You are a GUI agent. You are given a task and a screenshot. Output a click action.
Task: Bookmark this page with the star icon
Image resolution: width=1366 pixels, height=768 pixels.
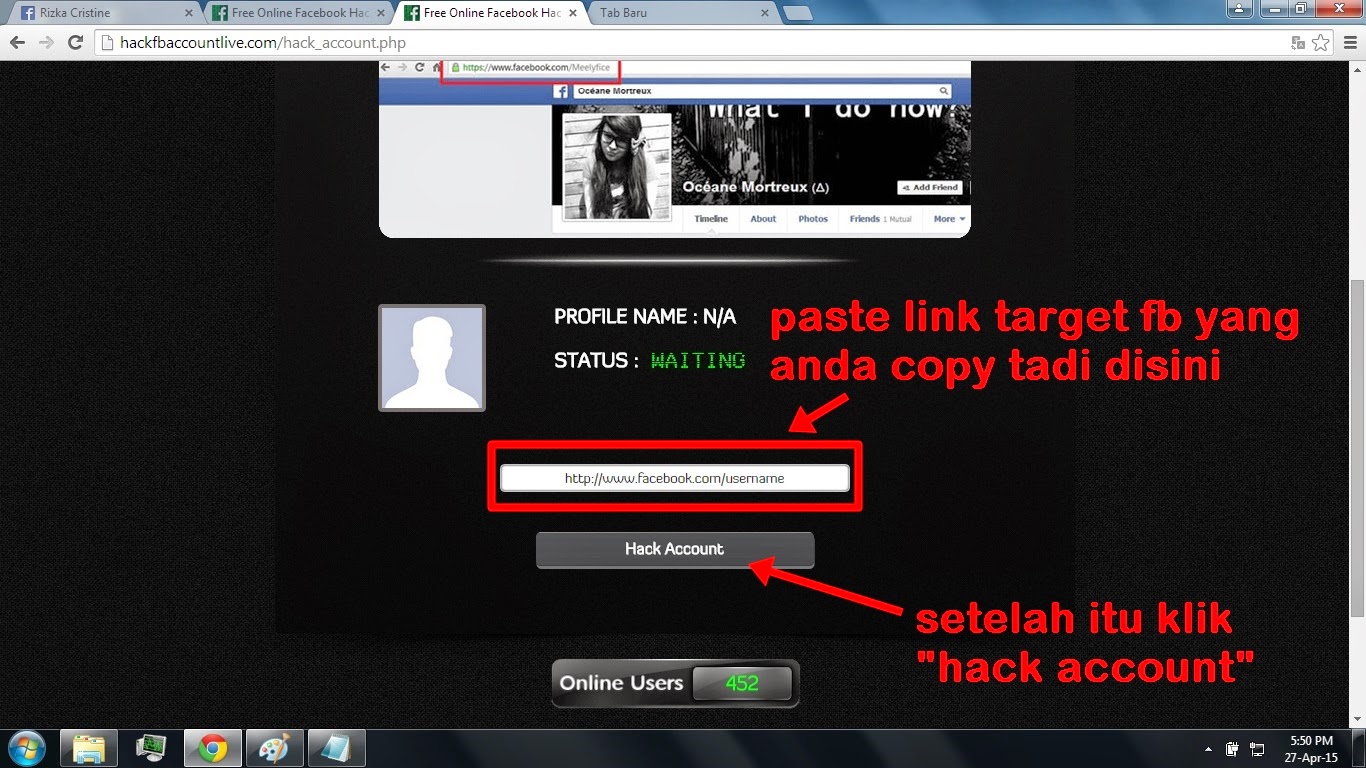(1320, 43)
